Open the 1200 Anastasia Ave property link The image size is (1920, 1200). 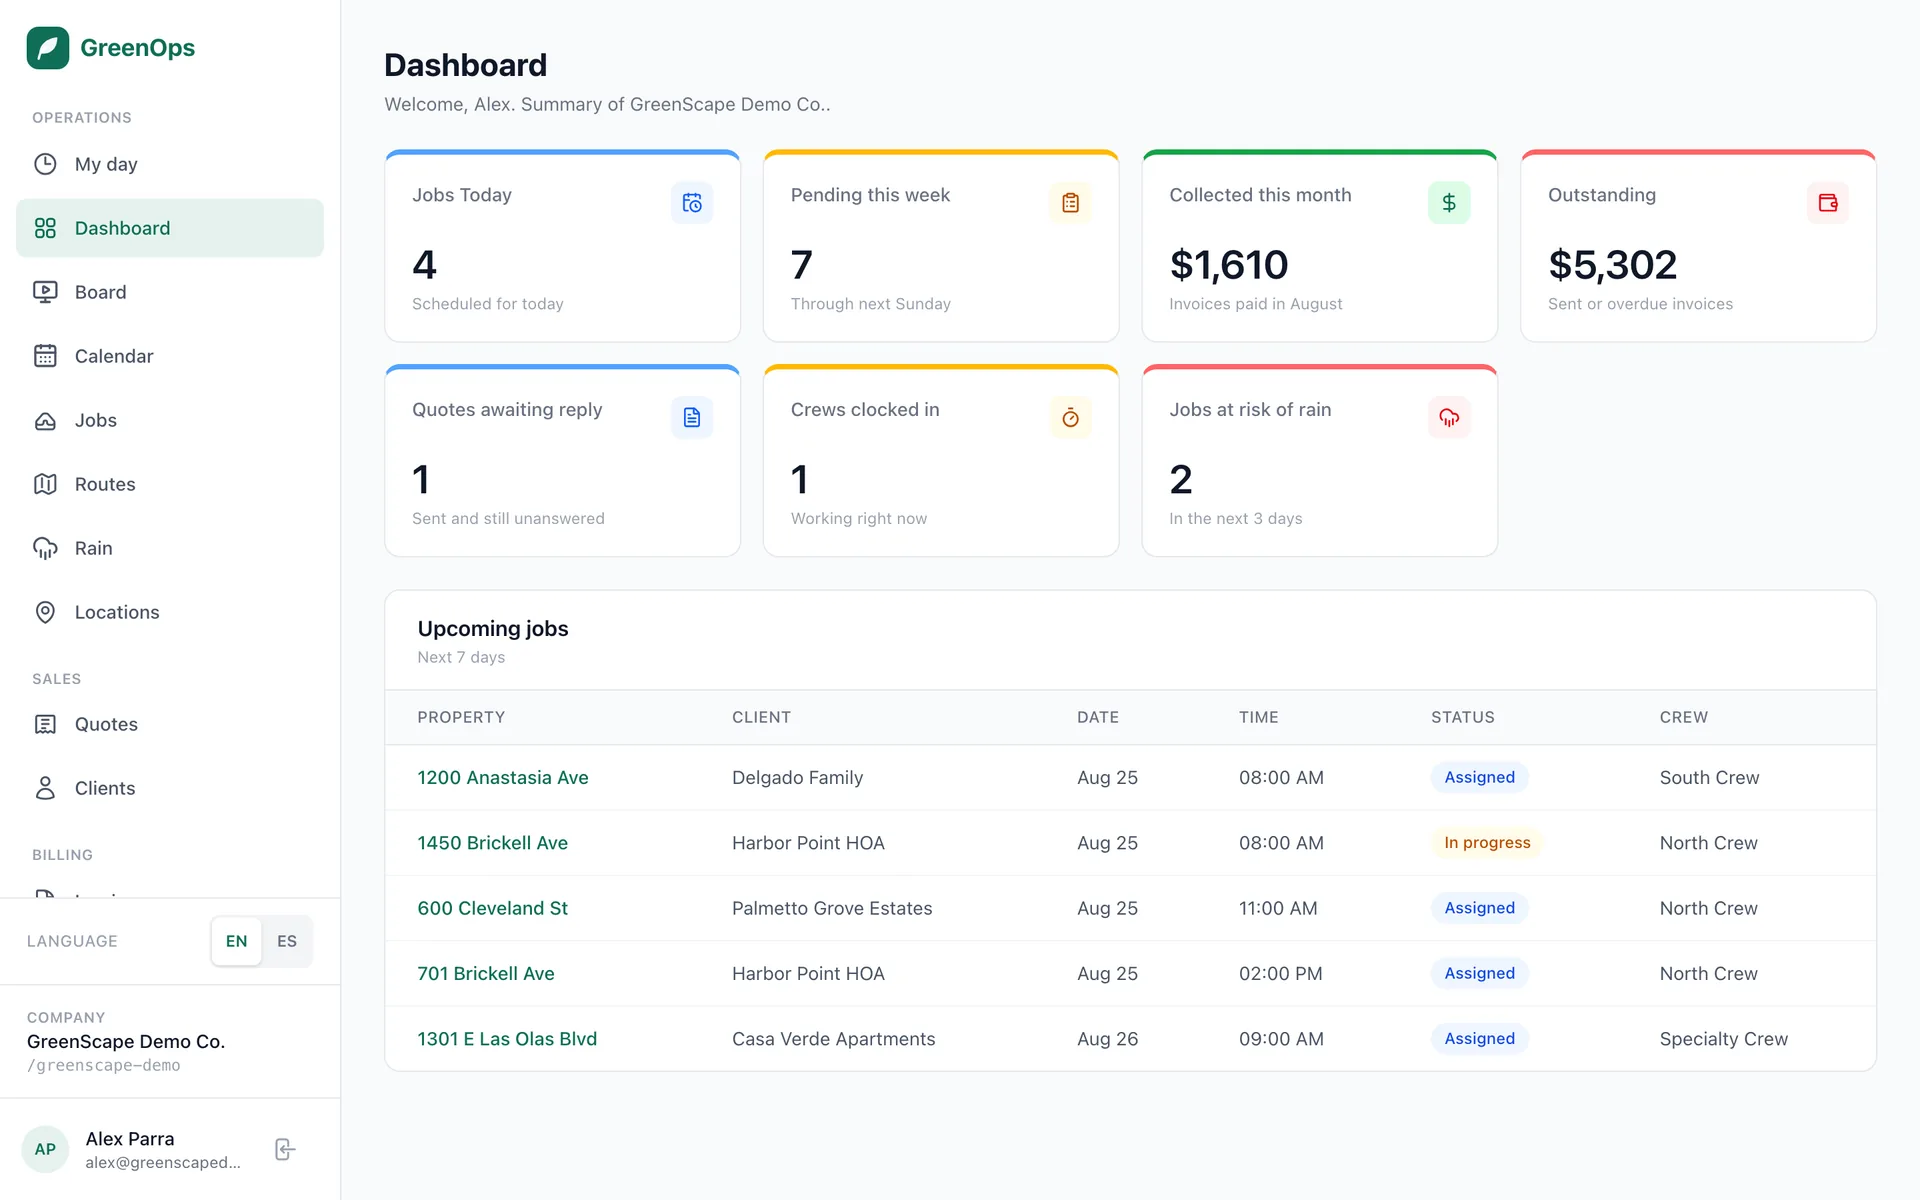pos(503,777)
